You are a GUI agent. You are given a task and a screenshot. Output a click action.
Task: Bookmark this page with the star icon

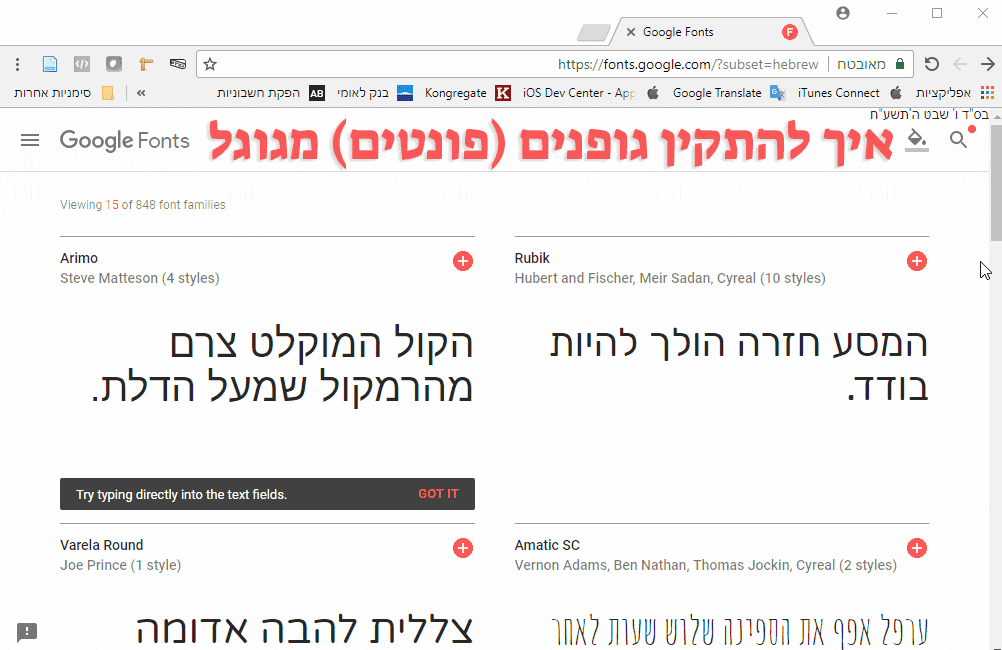tap(210, 63)
